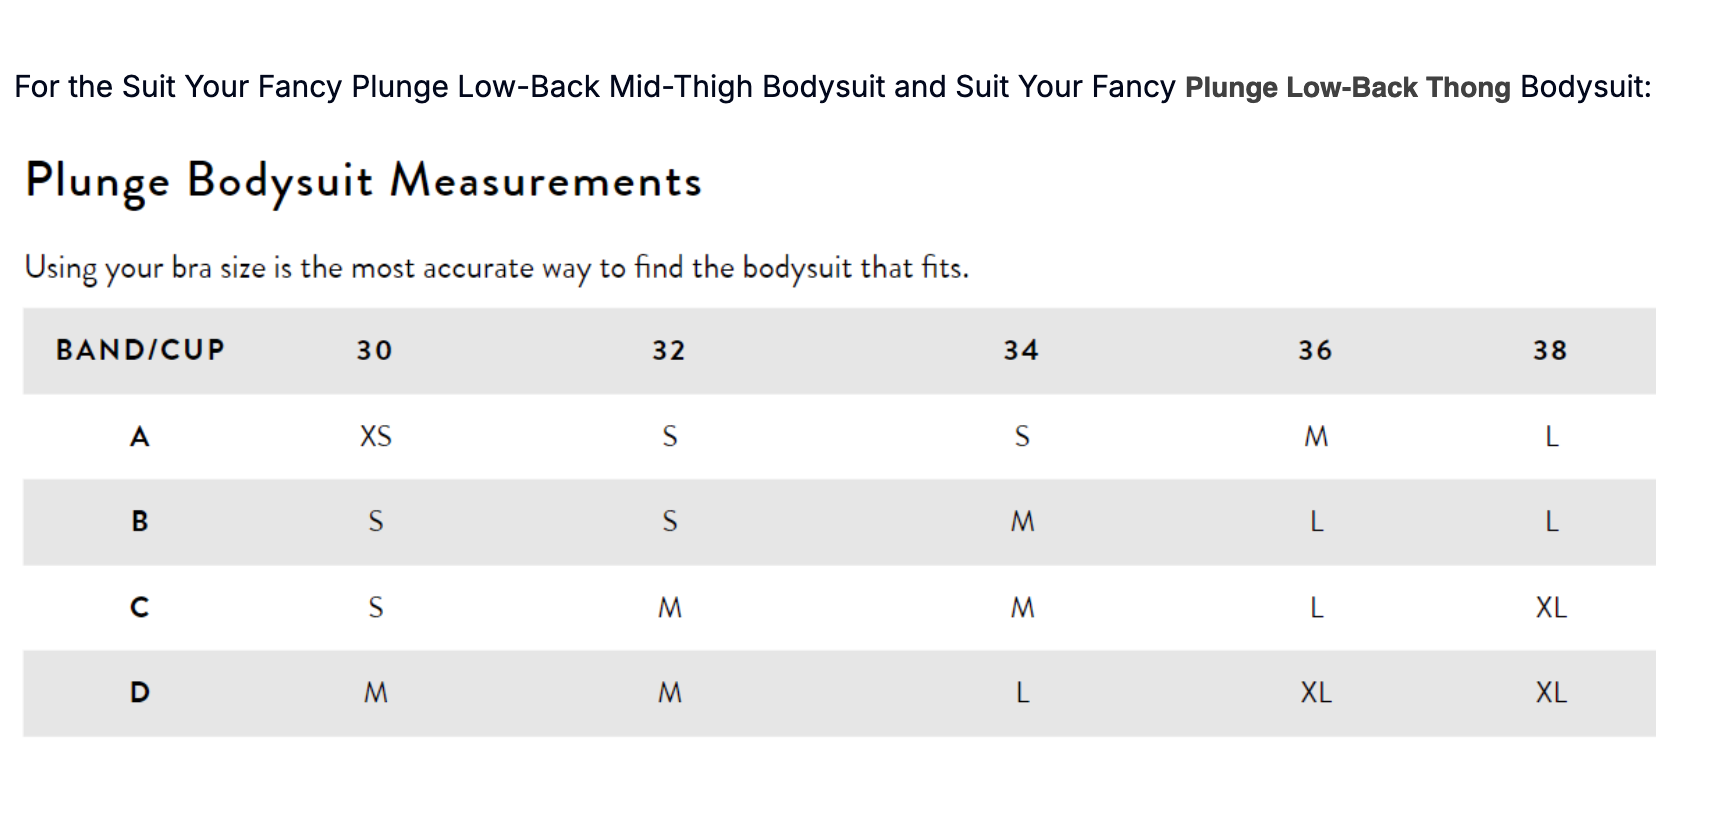Click the "Plunge Bodysuit Measurements" heading
This screenshot has width=1716, height=840.
[x=364, y=181]
